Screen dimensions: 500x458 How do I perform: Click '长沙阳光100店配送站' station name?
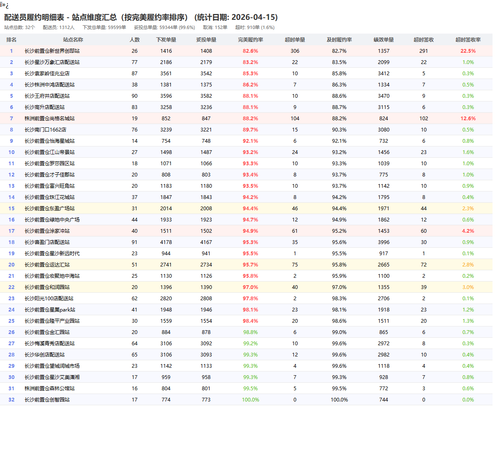(x=49, y=299)
